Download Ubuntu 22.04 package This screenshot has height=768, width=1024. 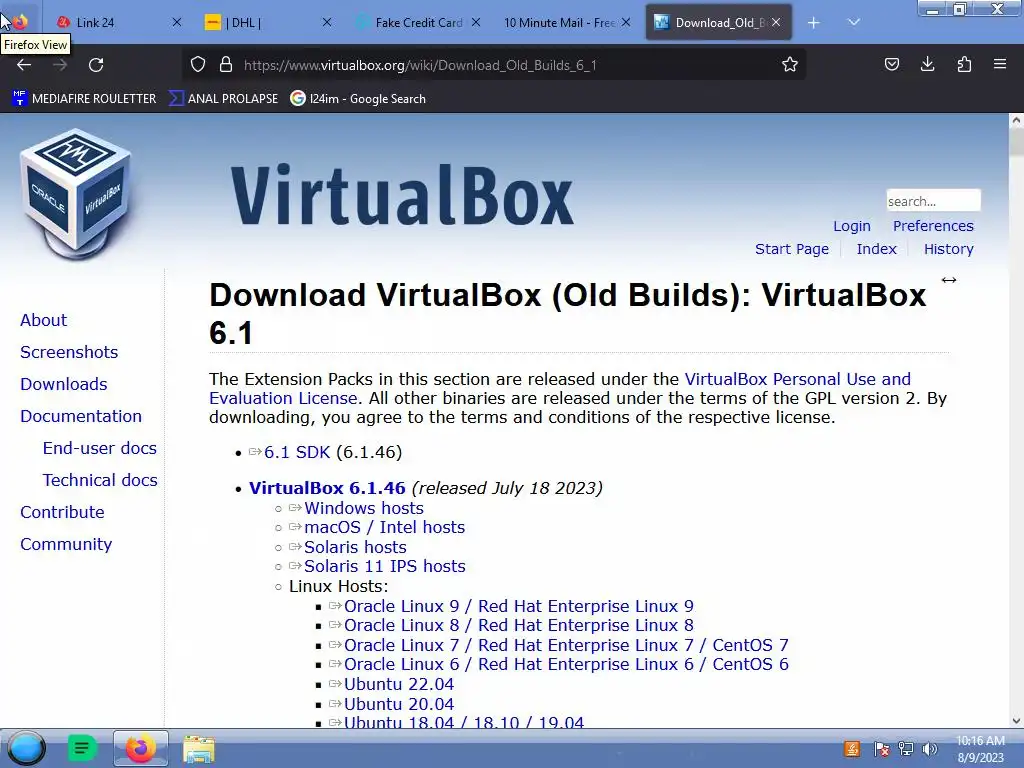[398, 684]
